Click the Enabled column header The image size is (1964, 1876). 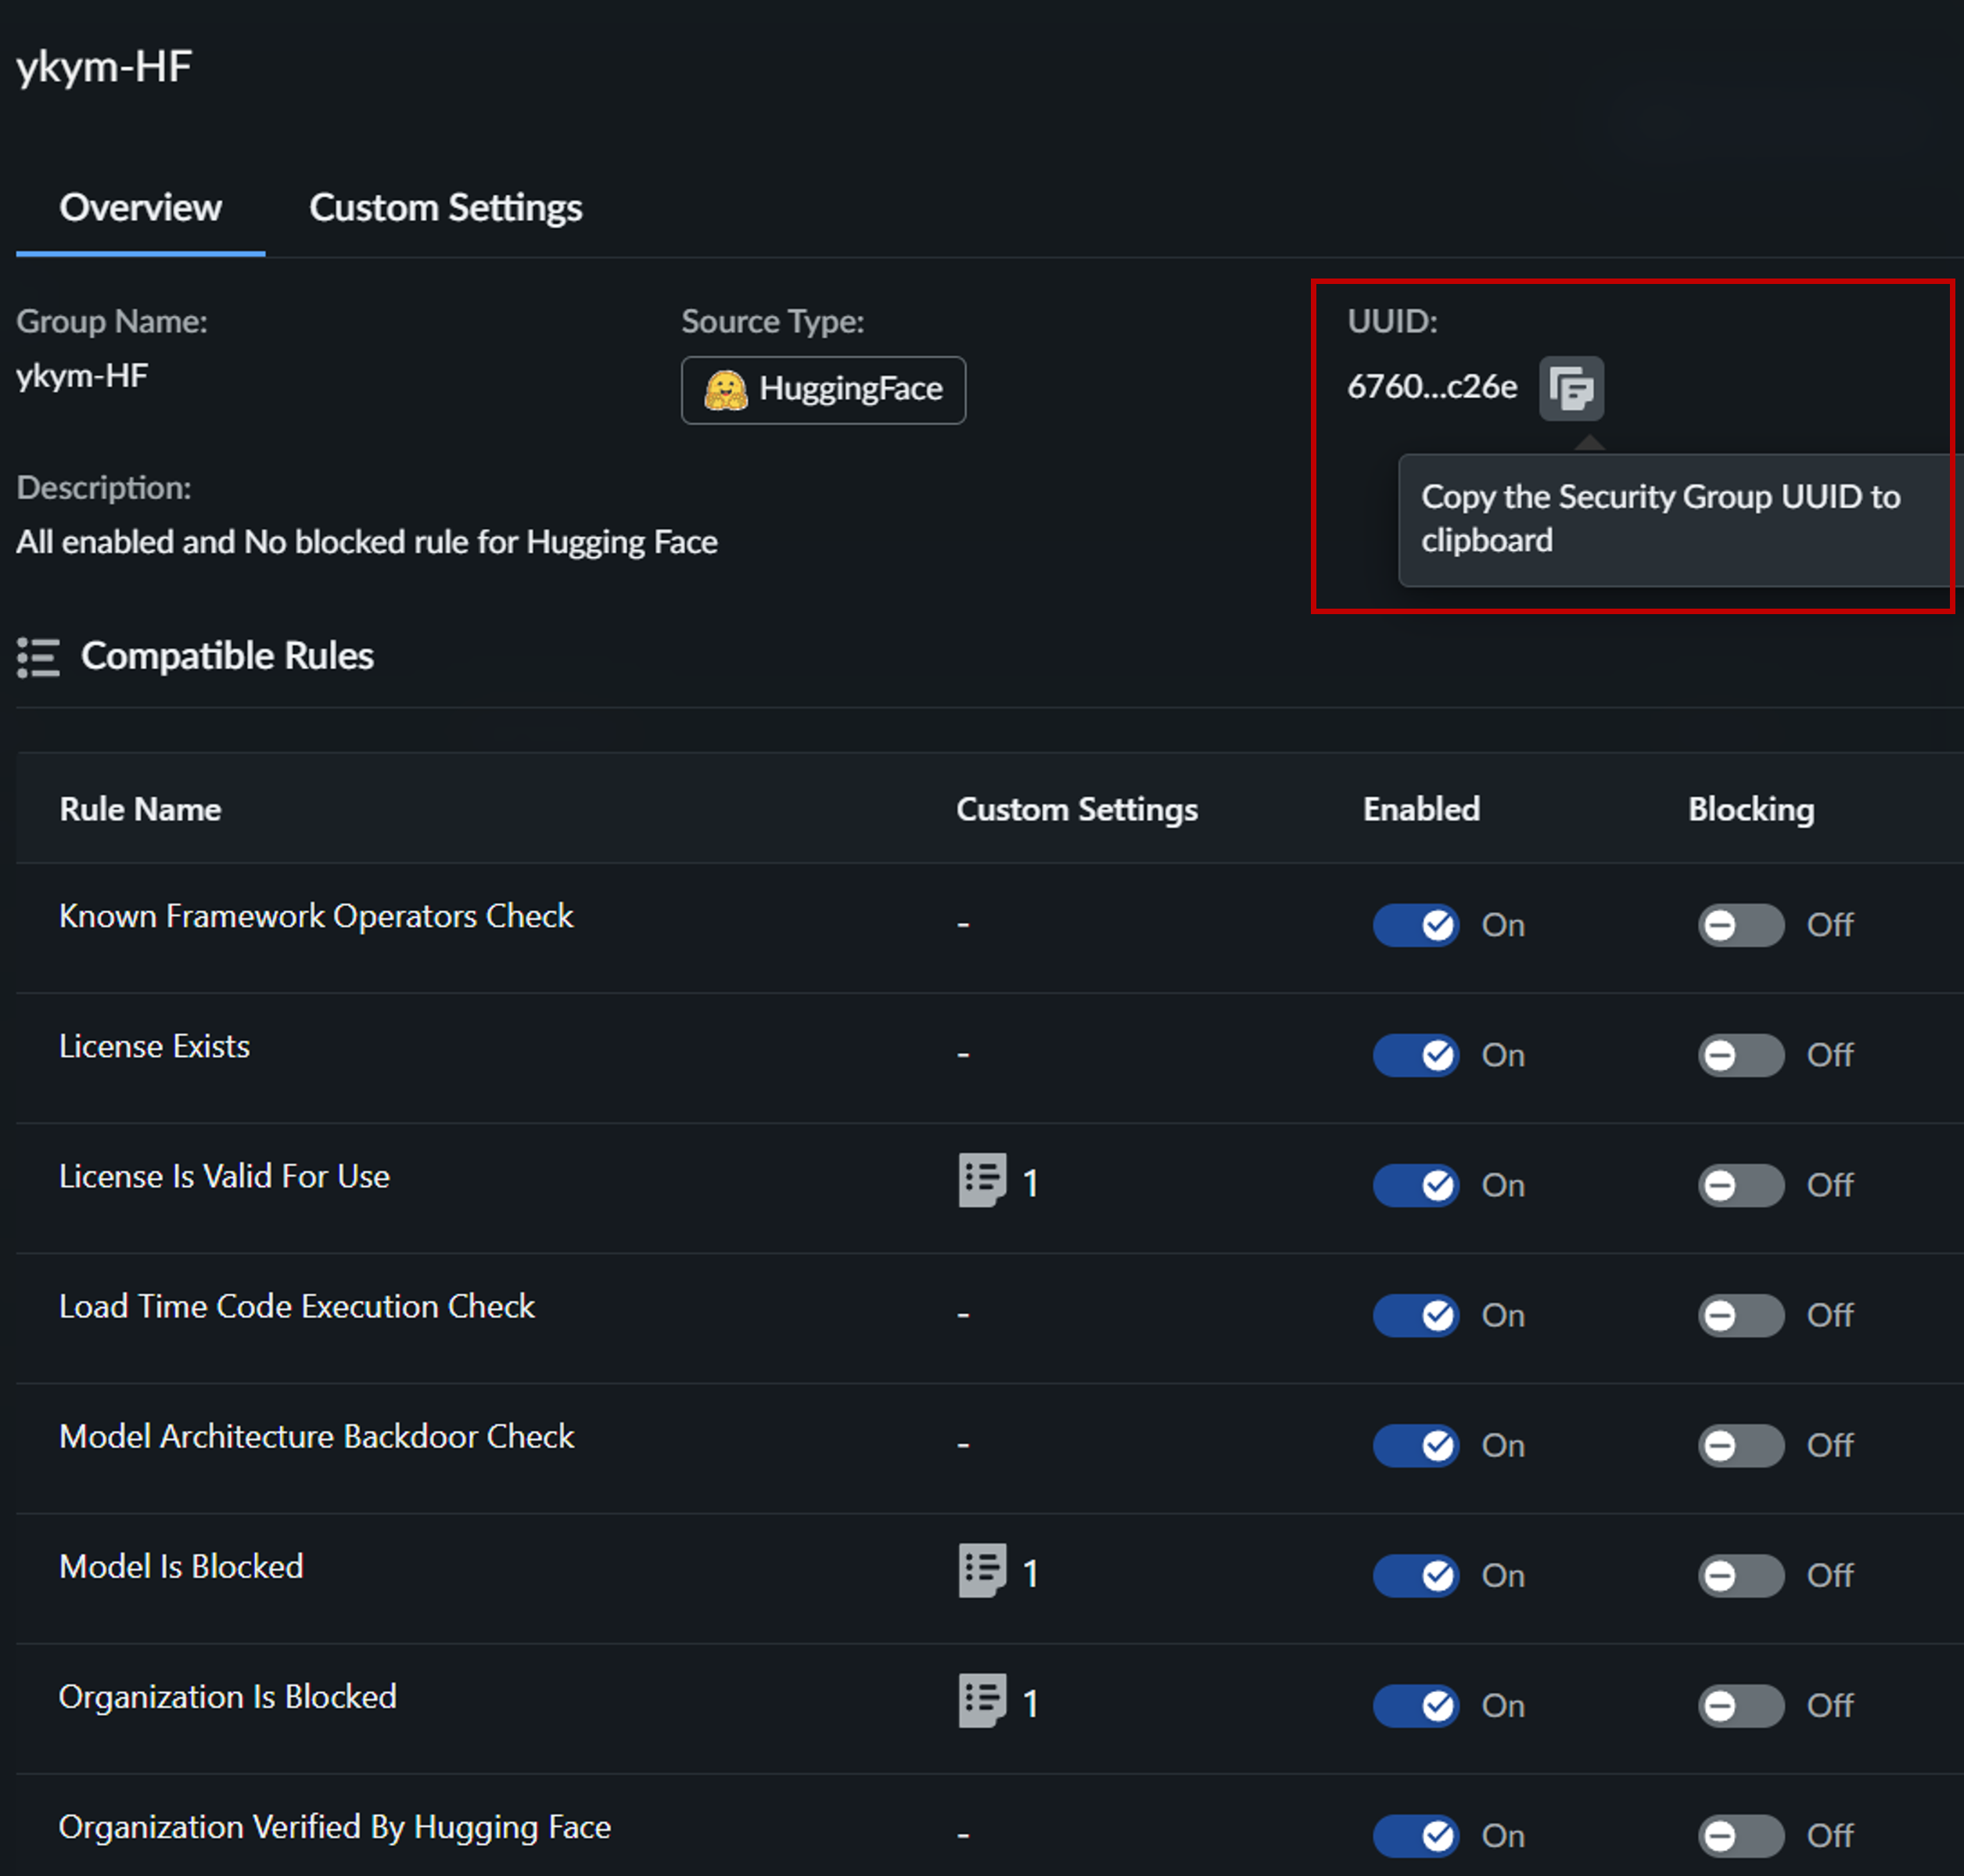coord(1421,809)
